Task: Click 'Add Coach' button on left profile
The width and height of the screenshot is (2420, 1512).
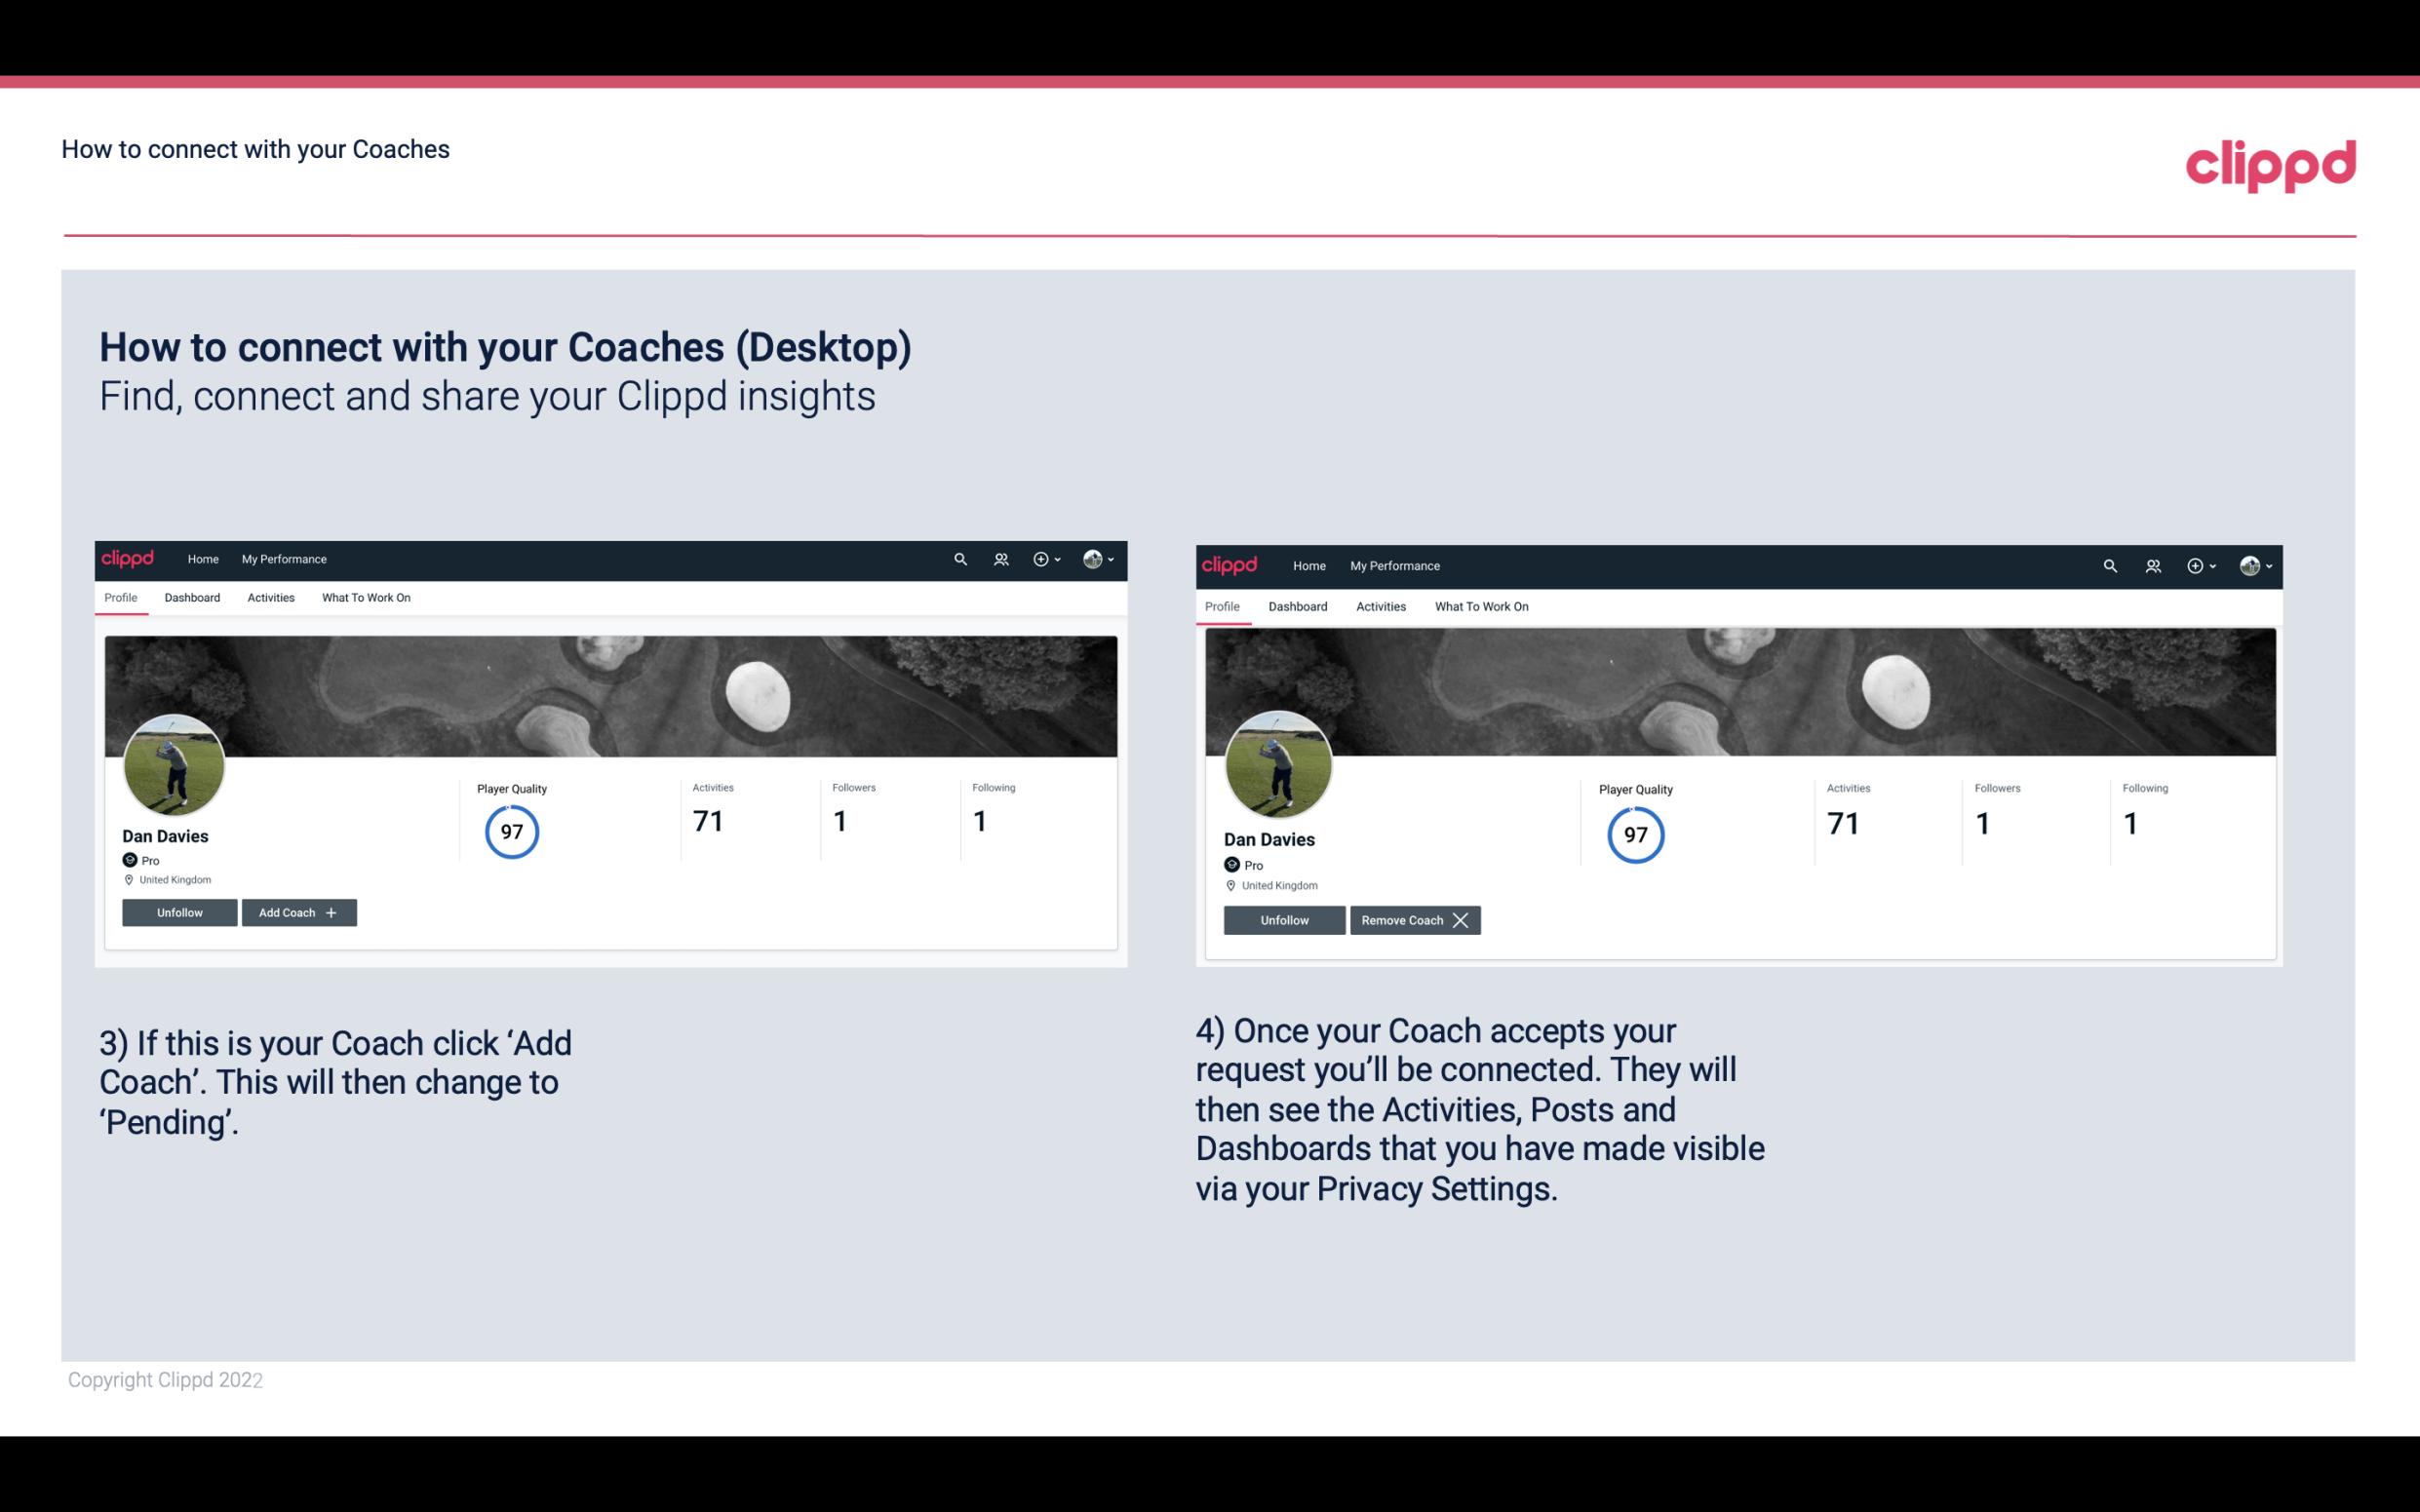Action: click(296, 911)
